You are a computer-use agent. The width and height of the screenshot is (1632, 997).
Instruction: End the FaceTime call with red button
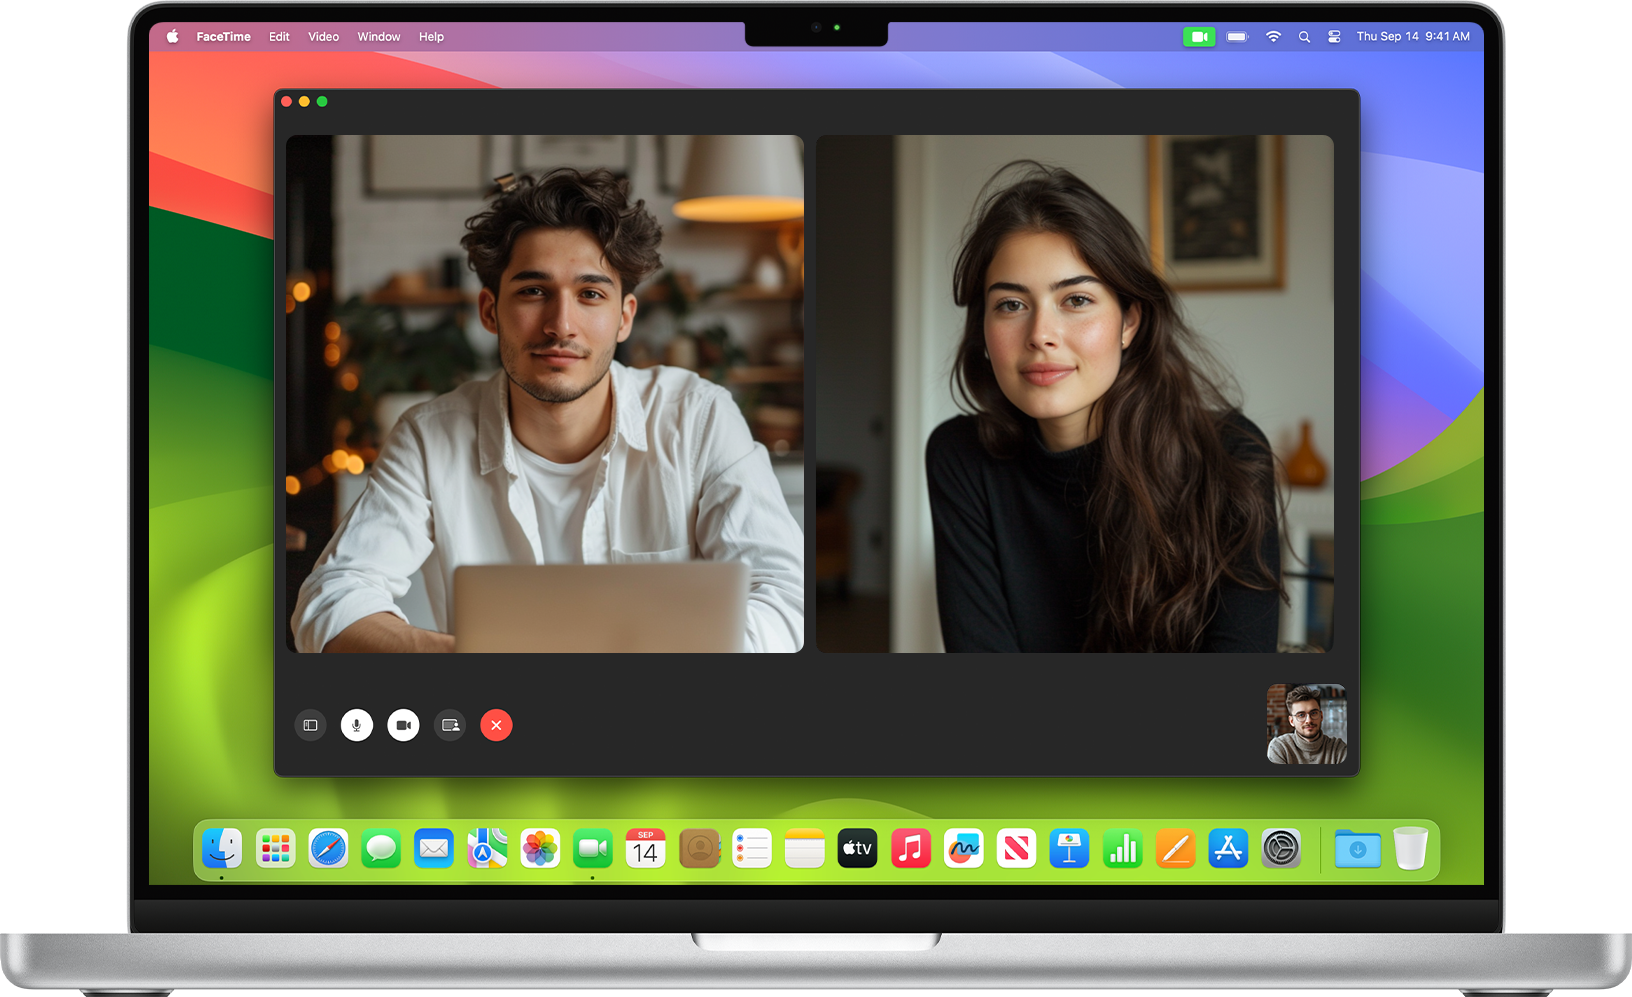[496, 725]
